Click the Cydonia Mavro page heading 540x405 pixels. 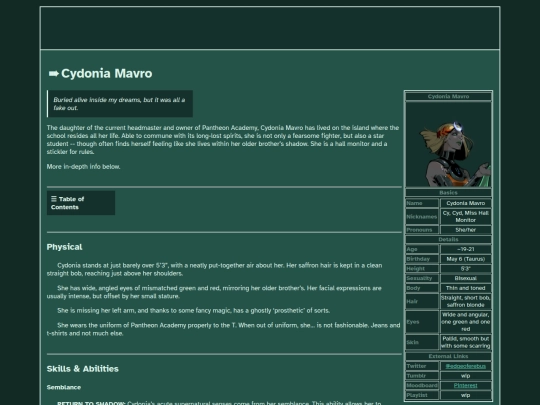106,73
